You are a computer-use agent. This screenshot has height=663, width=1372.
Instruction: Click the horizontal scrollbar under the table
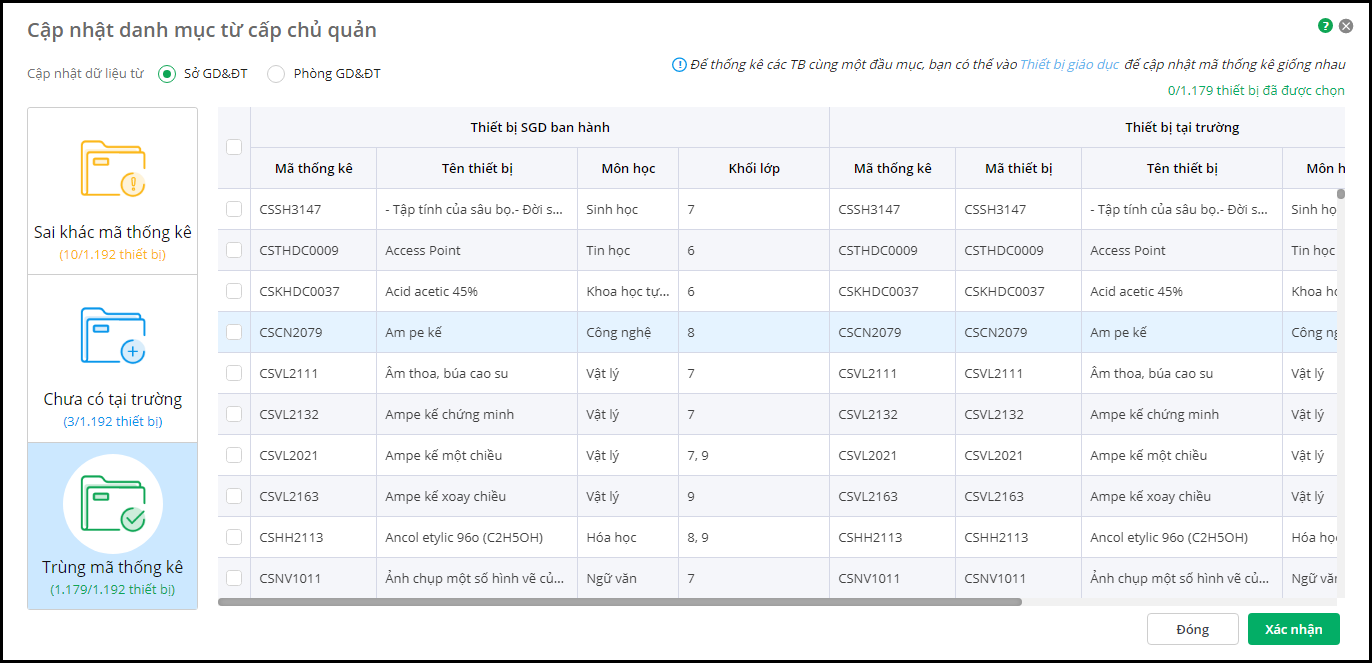point(620,602)
